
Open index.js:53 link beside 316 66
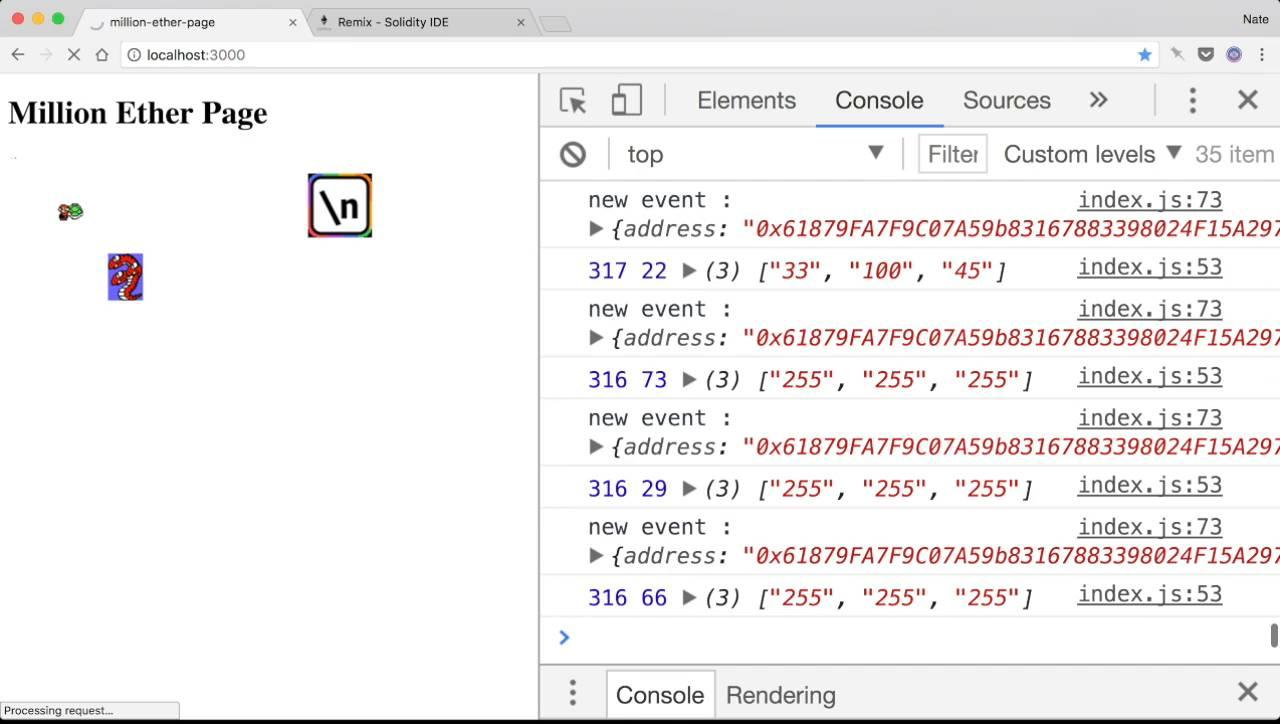(1150, 594)
